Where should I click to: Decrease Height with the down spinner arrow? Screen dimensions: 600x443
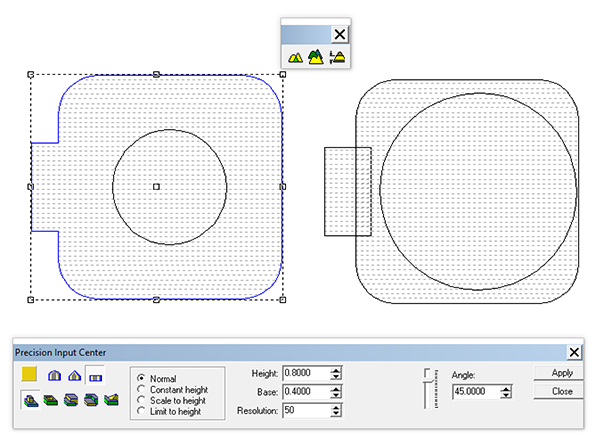tap(336, 376)
